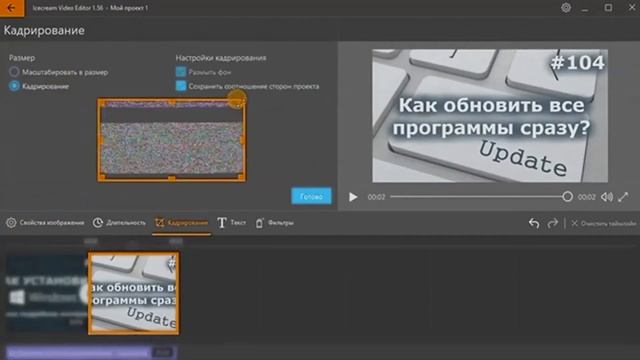Open the 'Фильтры' tab

[x=274, y=223]
